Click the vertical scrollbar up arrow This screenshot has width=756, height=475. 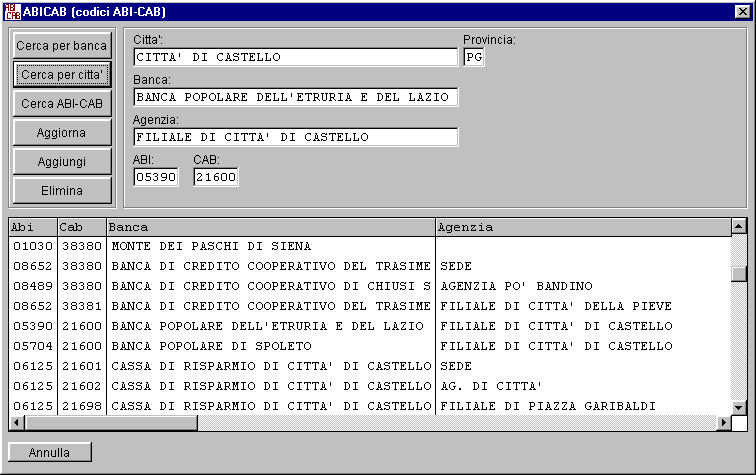[x=739, y=227]
